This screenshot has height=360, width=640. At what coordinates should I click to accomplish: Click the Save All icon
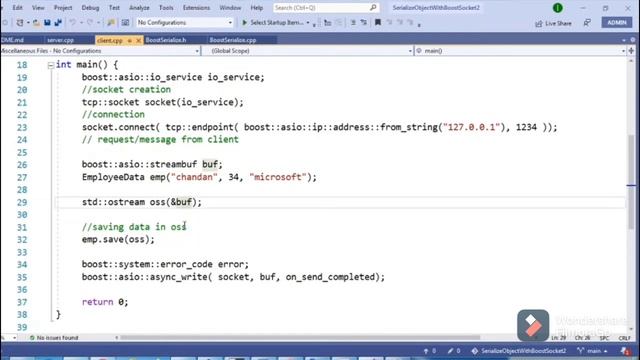pyautogui.click(x=58, y=23)
